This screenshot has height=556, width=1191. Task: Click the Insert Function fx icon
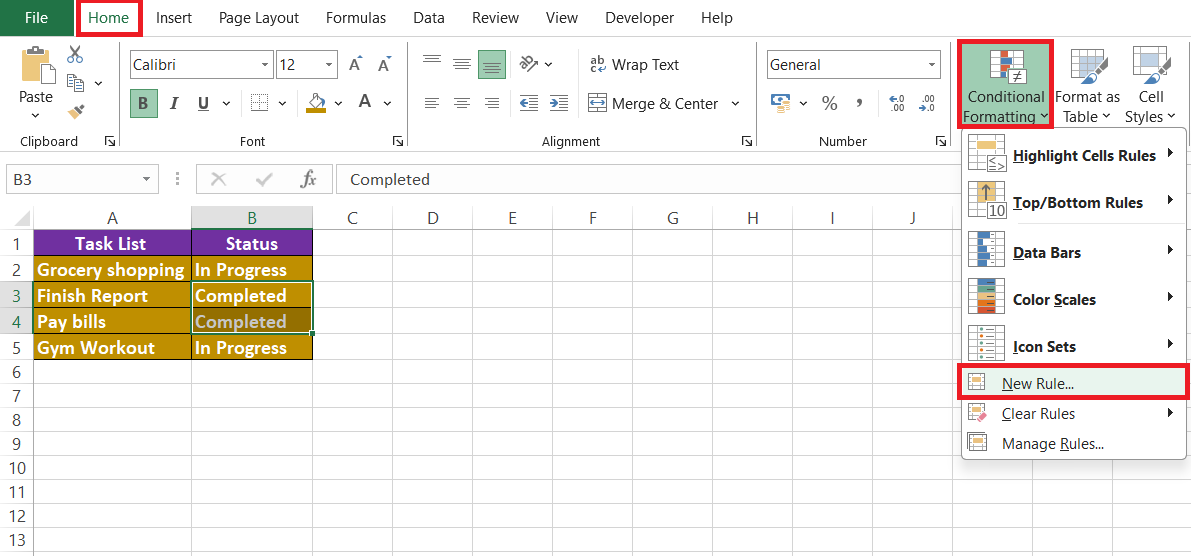pos(308,180)
